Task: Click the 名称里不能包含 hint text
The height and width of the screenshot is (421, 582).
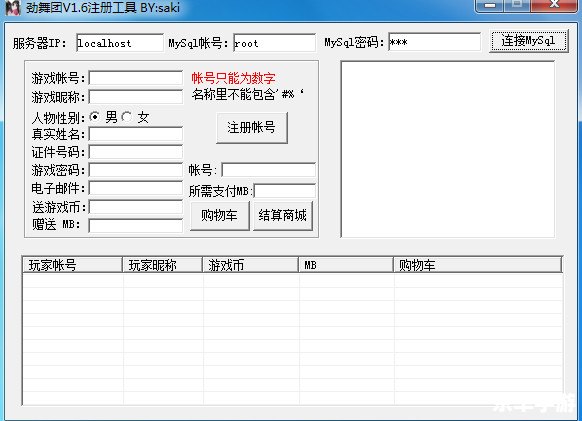Action: pyautogui.click(x=248, y=94)
